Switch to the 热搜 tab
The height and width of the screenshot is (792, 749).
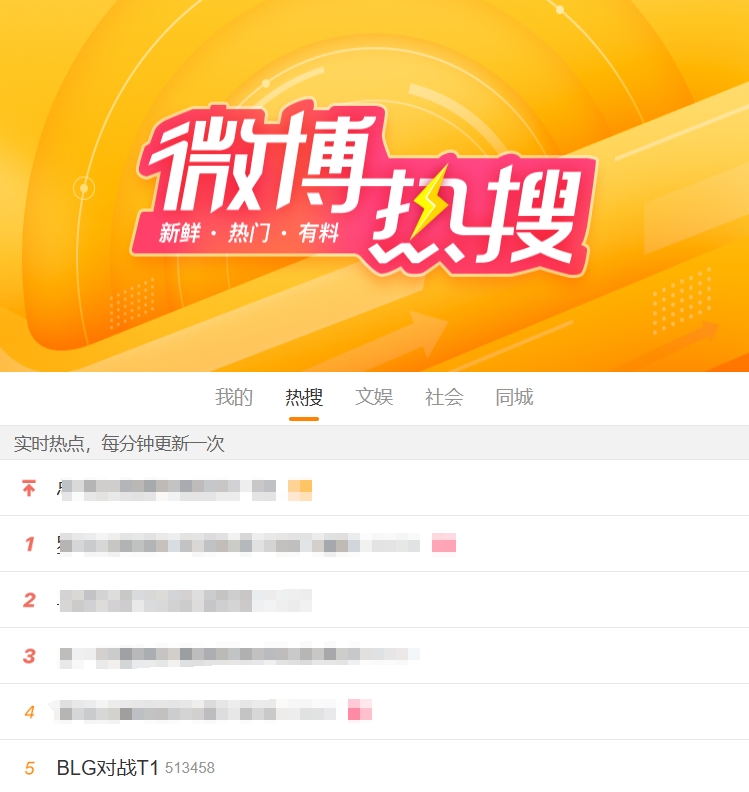pyautogui.click(x=304, y=397)
